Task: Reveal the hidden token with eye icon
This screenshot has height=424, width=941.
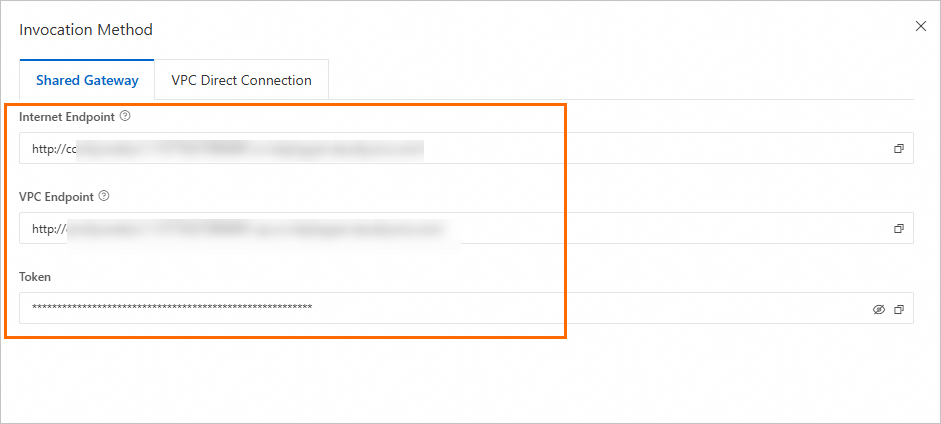Action: tap(878, 309)
